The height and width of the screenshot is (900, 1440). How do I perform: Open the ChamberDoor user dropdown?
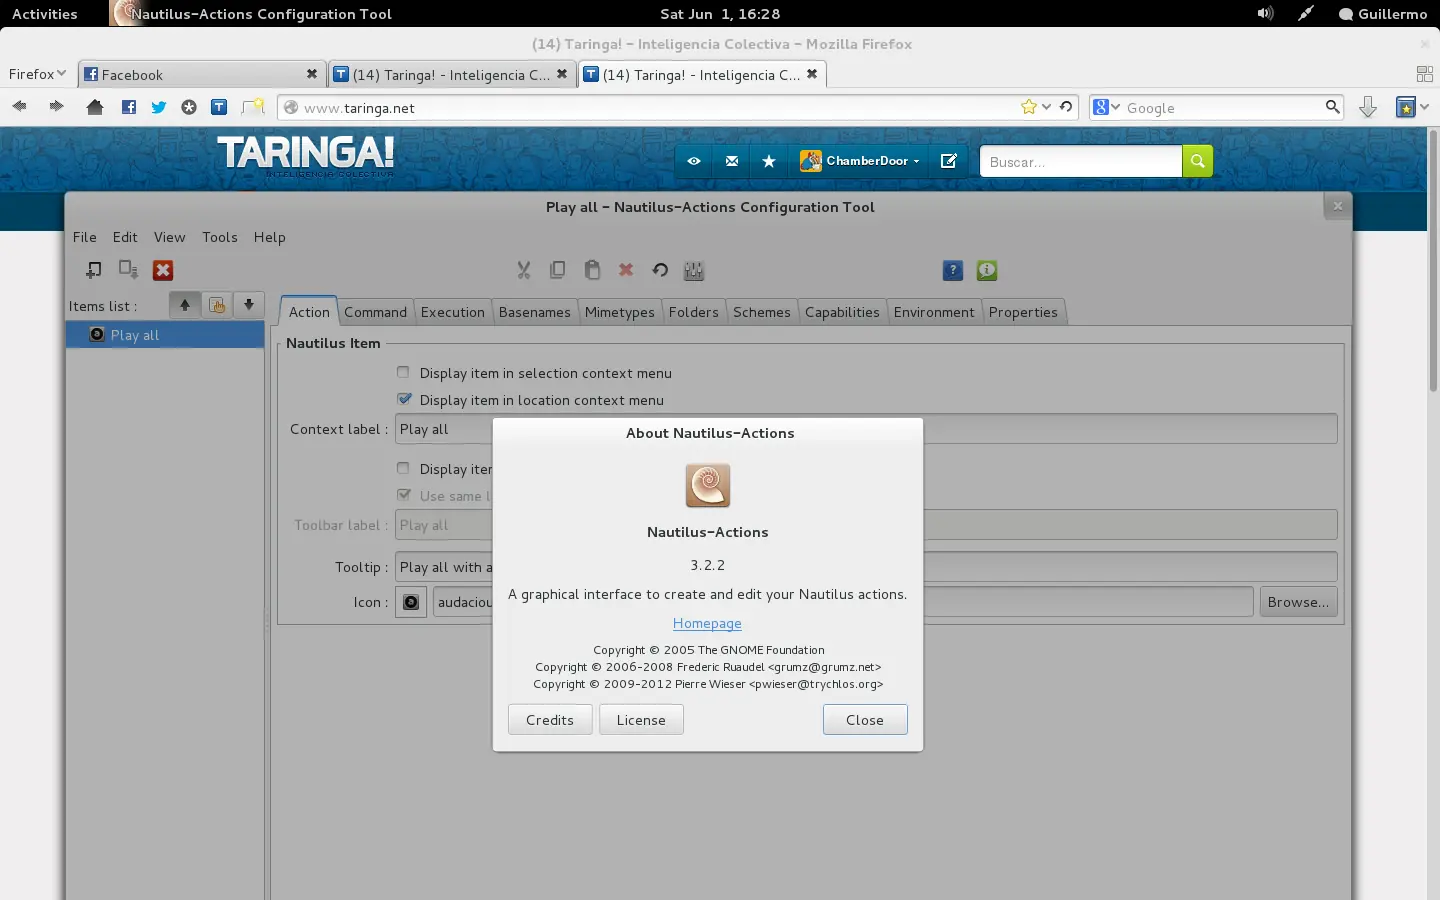point(860,161)
